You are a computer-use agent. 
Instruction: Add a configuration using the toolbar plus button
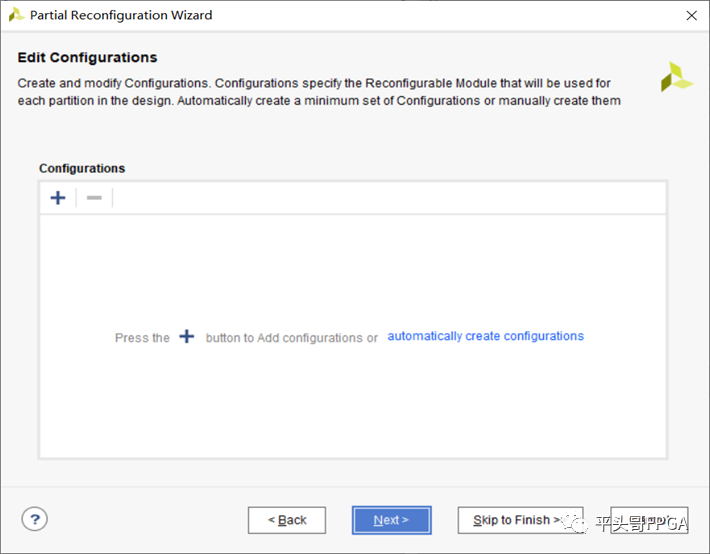tap(58, 198)
